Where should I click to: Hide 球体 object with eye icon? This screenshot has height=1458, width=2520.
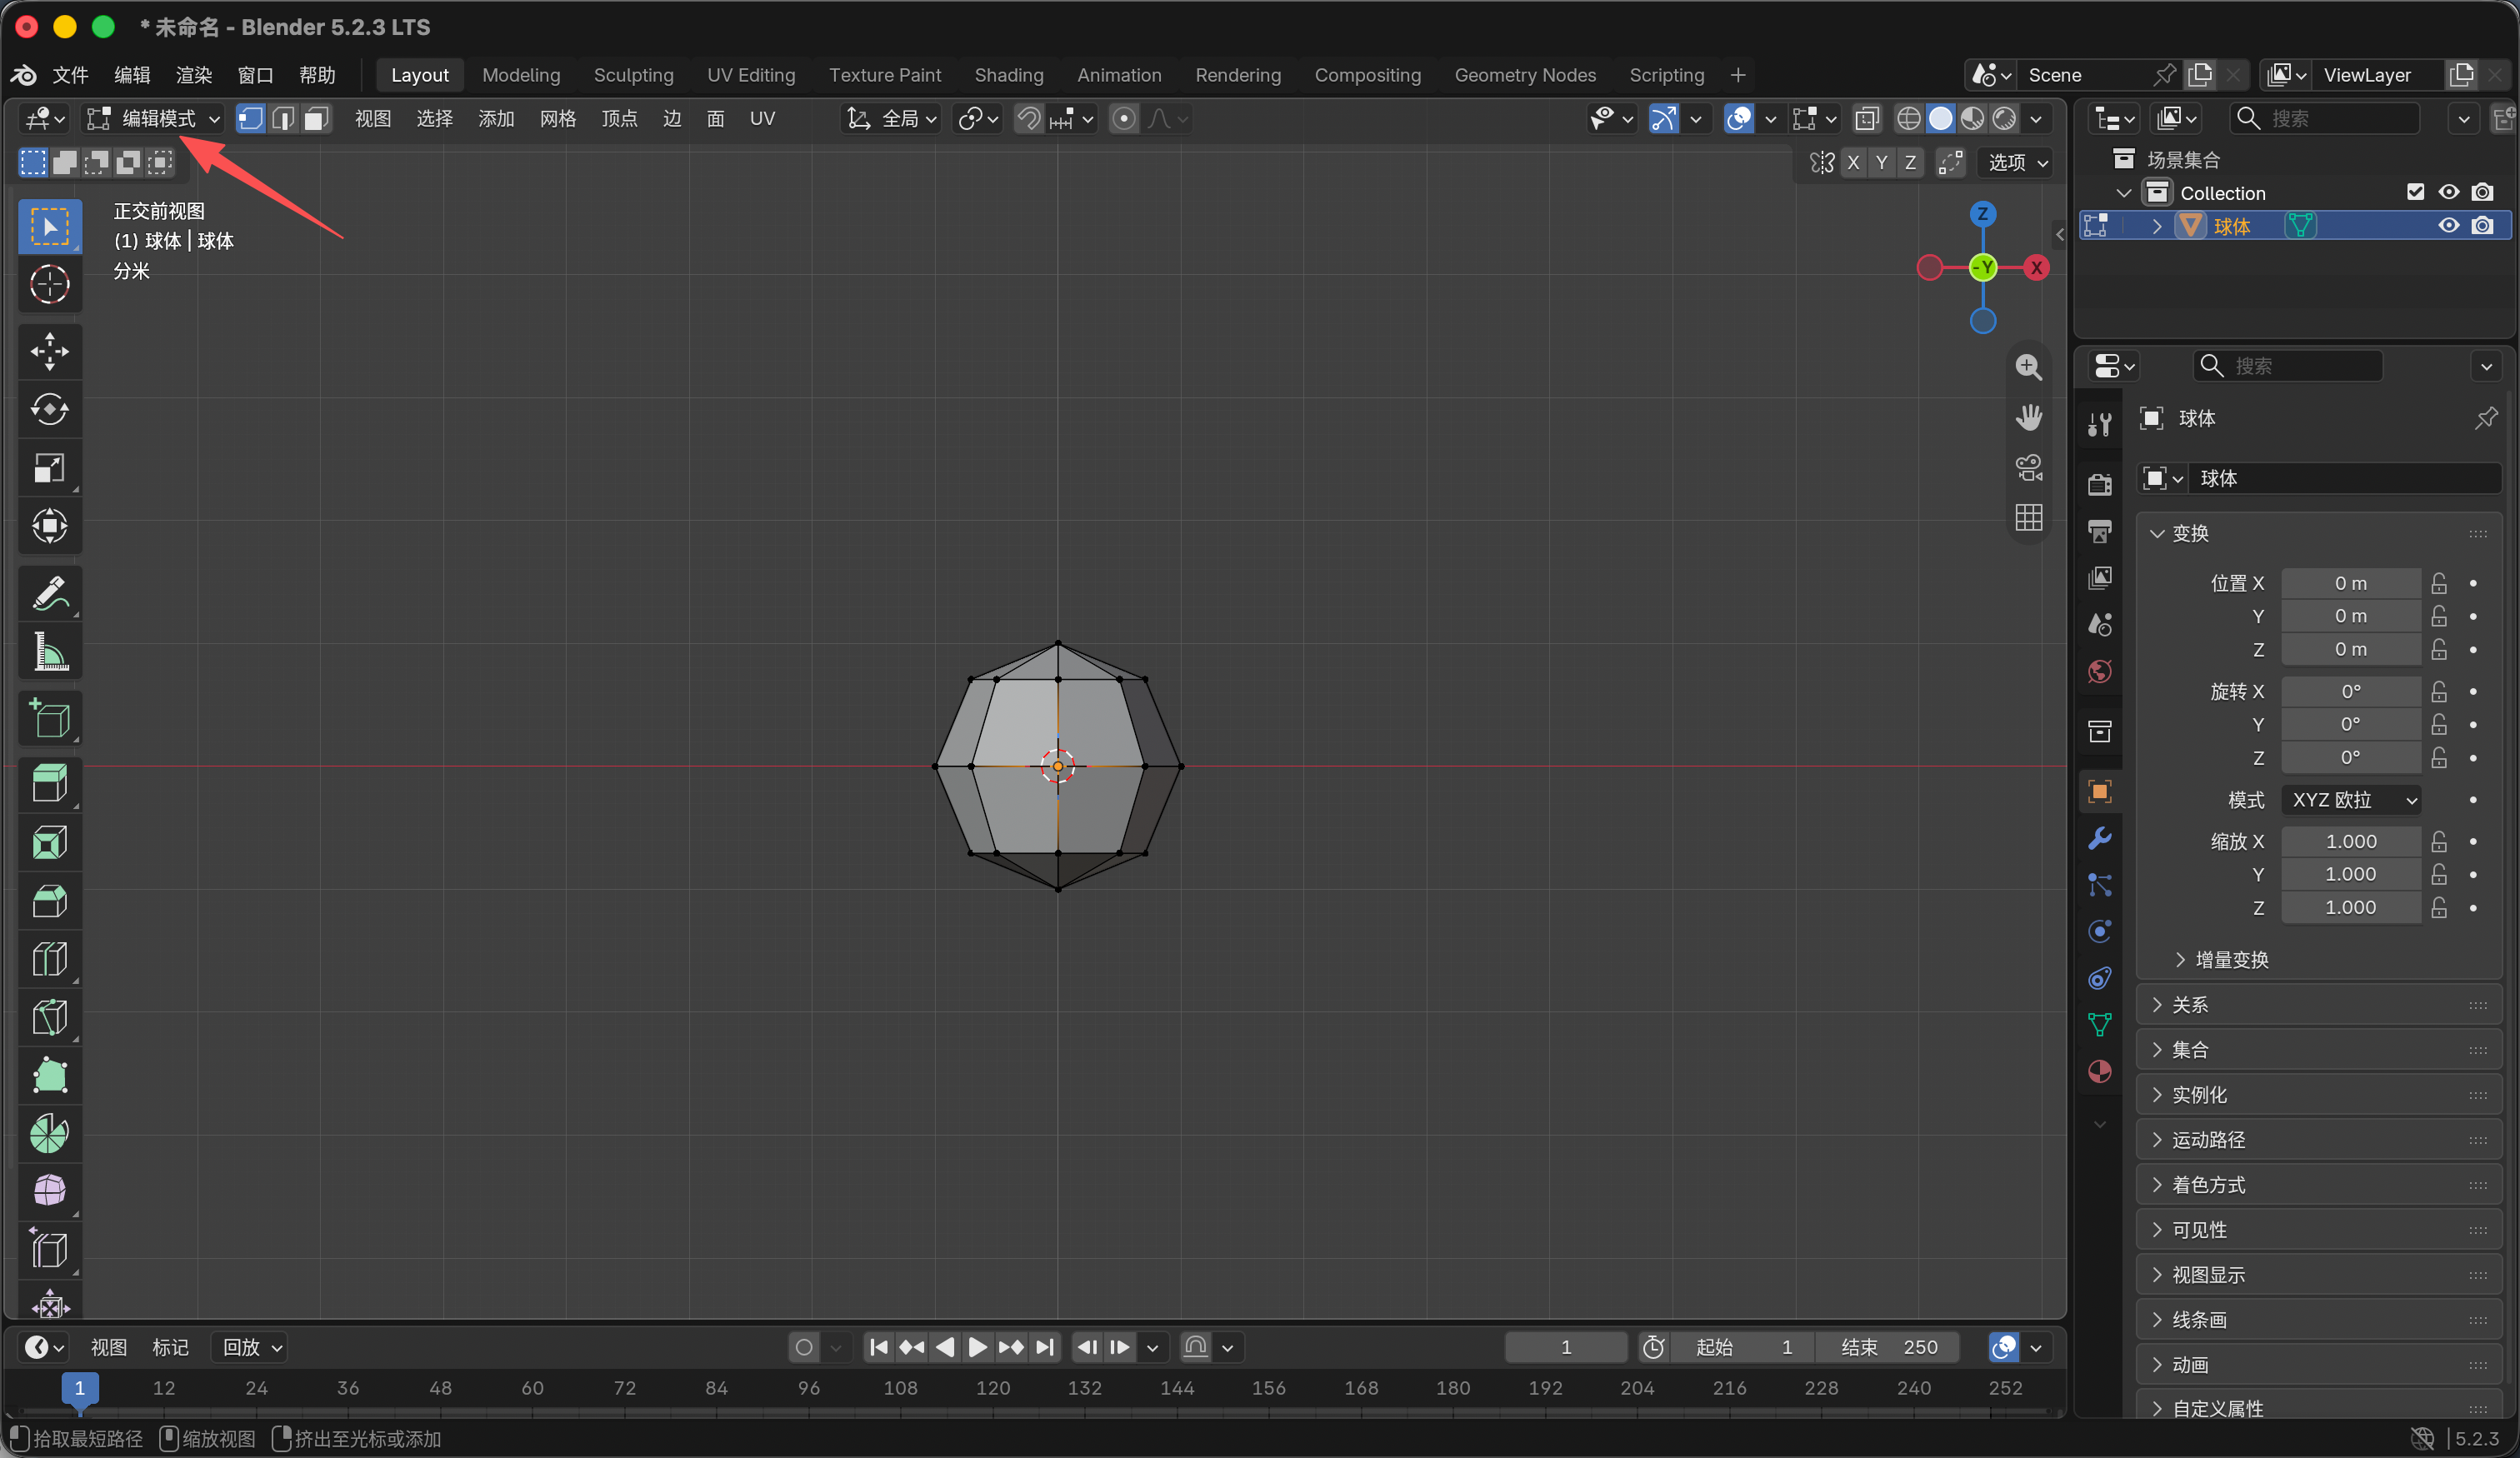tap(2448, 226)
